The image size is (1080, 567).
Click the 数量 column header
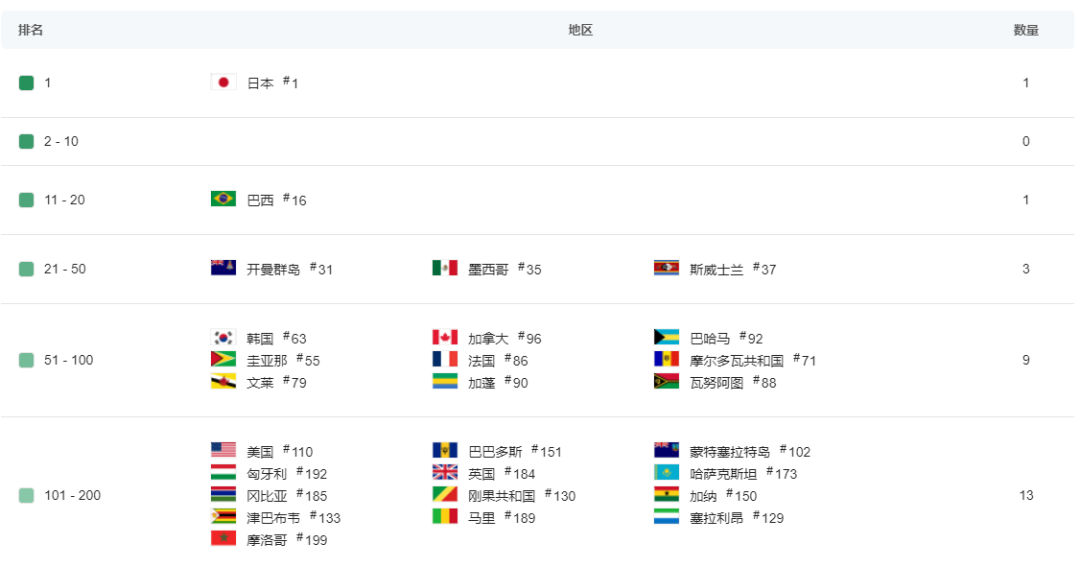point(1026,30)
